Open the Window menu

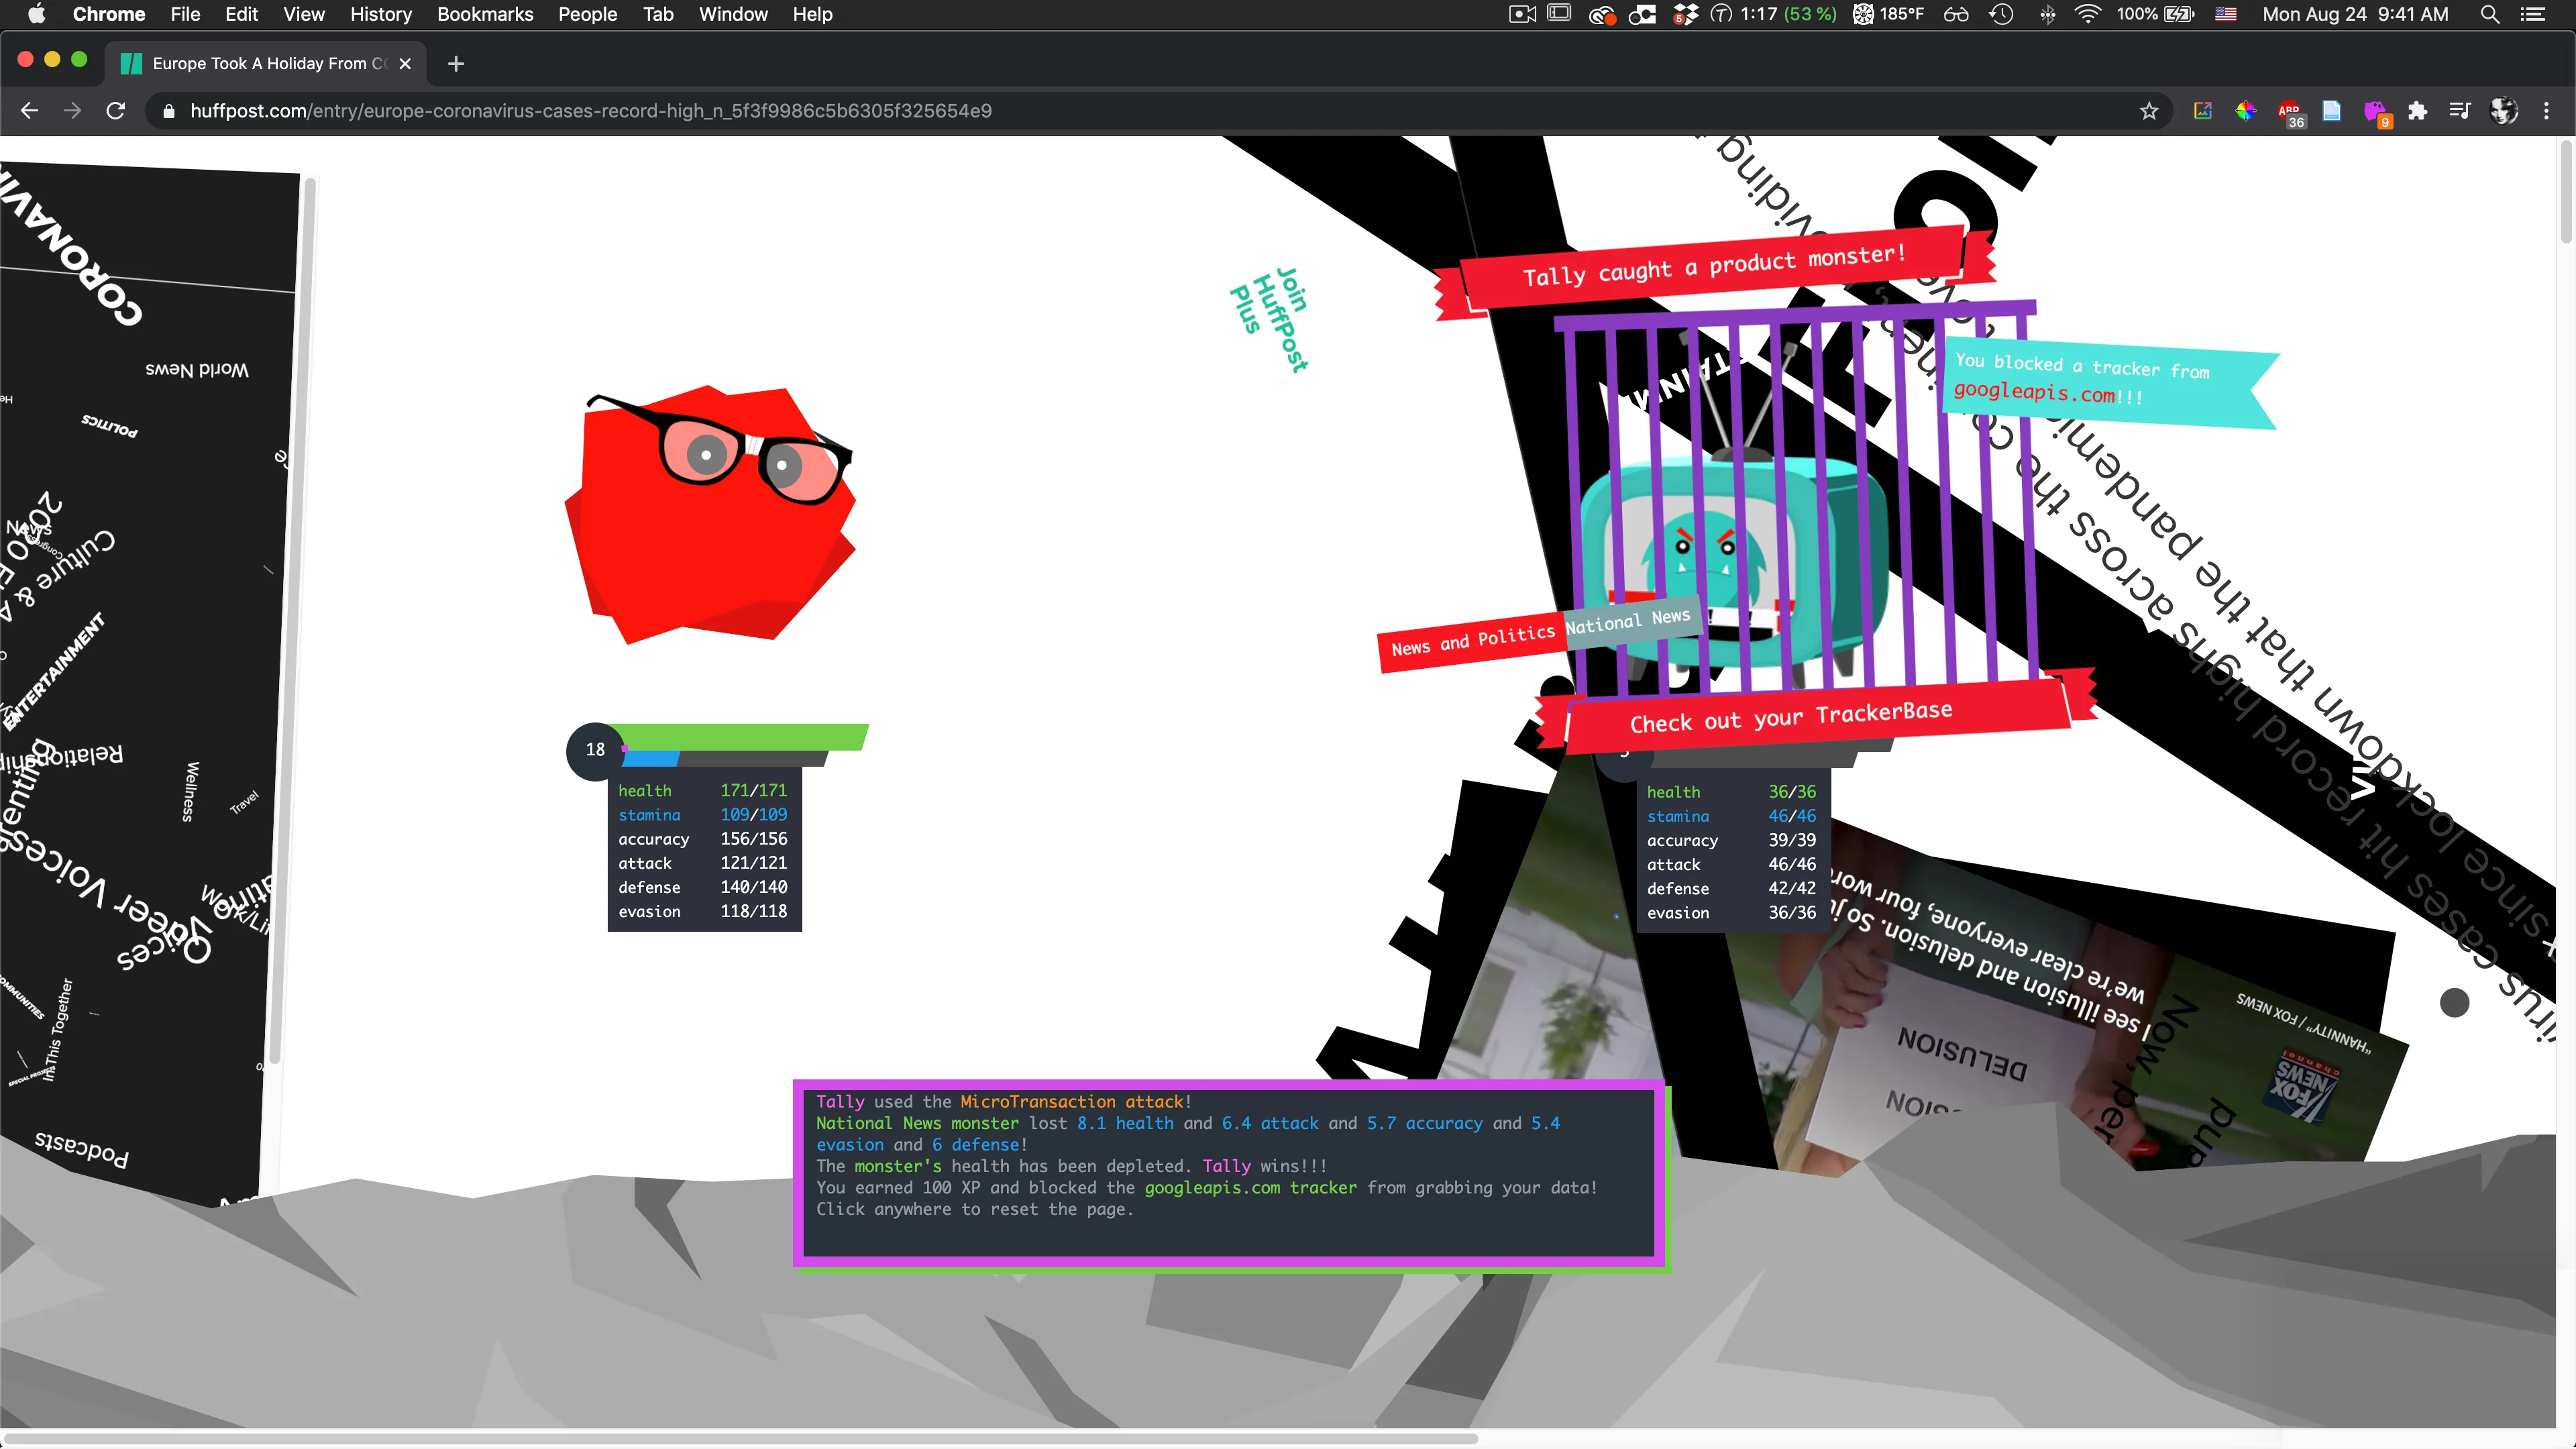733,14
